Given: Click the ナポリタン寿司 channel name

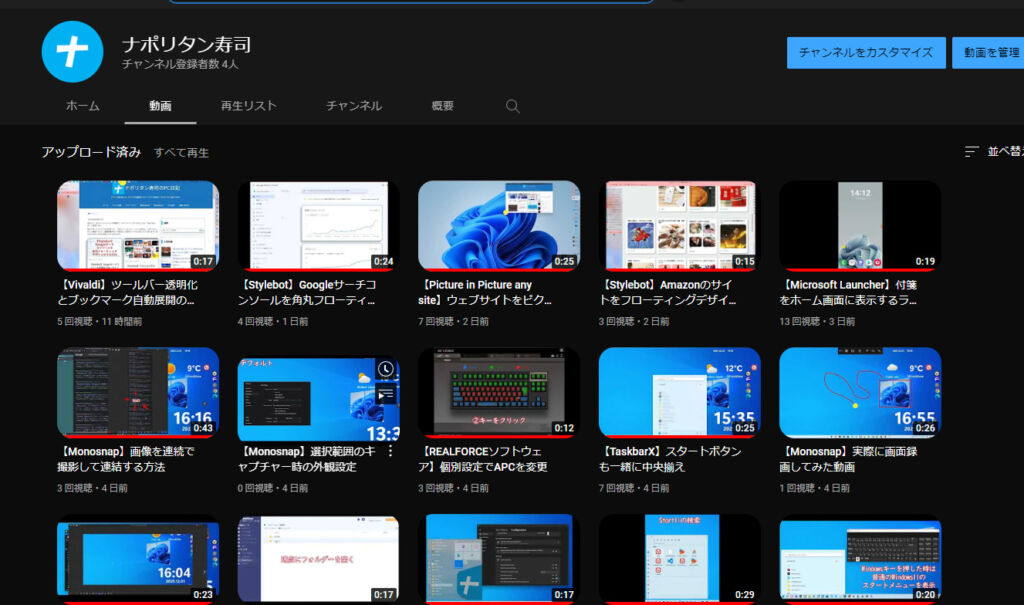Looking at the screenshot, I should coord(186,44).
